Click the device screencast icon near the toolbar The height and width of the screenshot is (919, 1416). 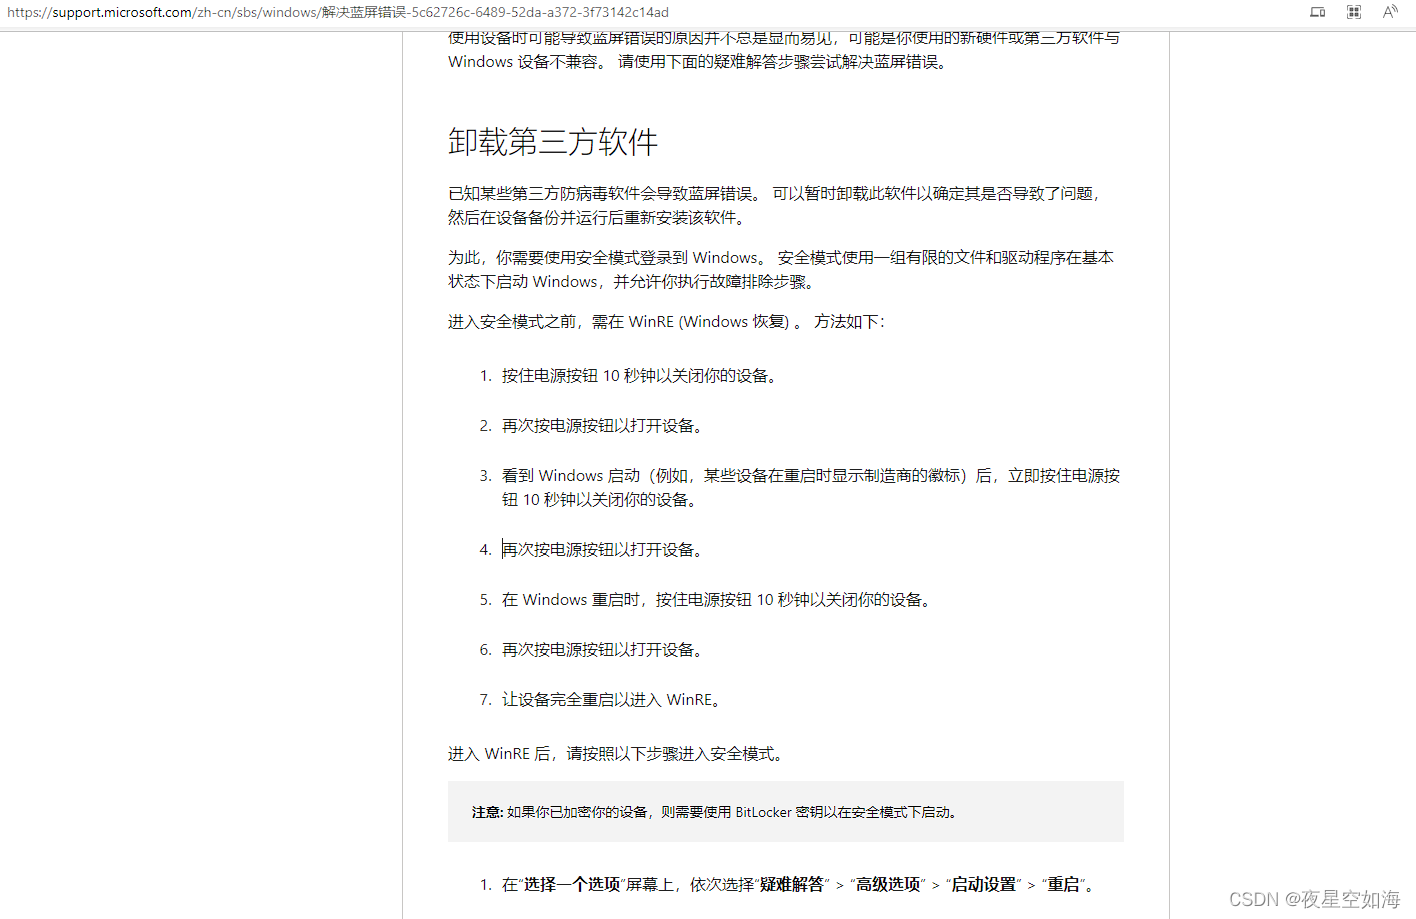point(1317,12)
